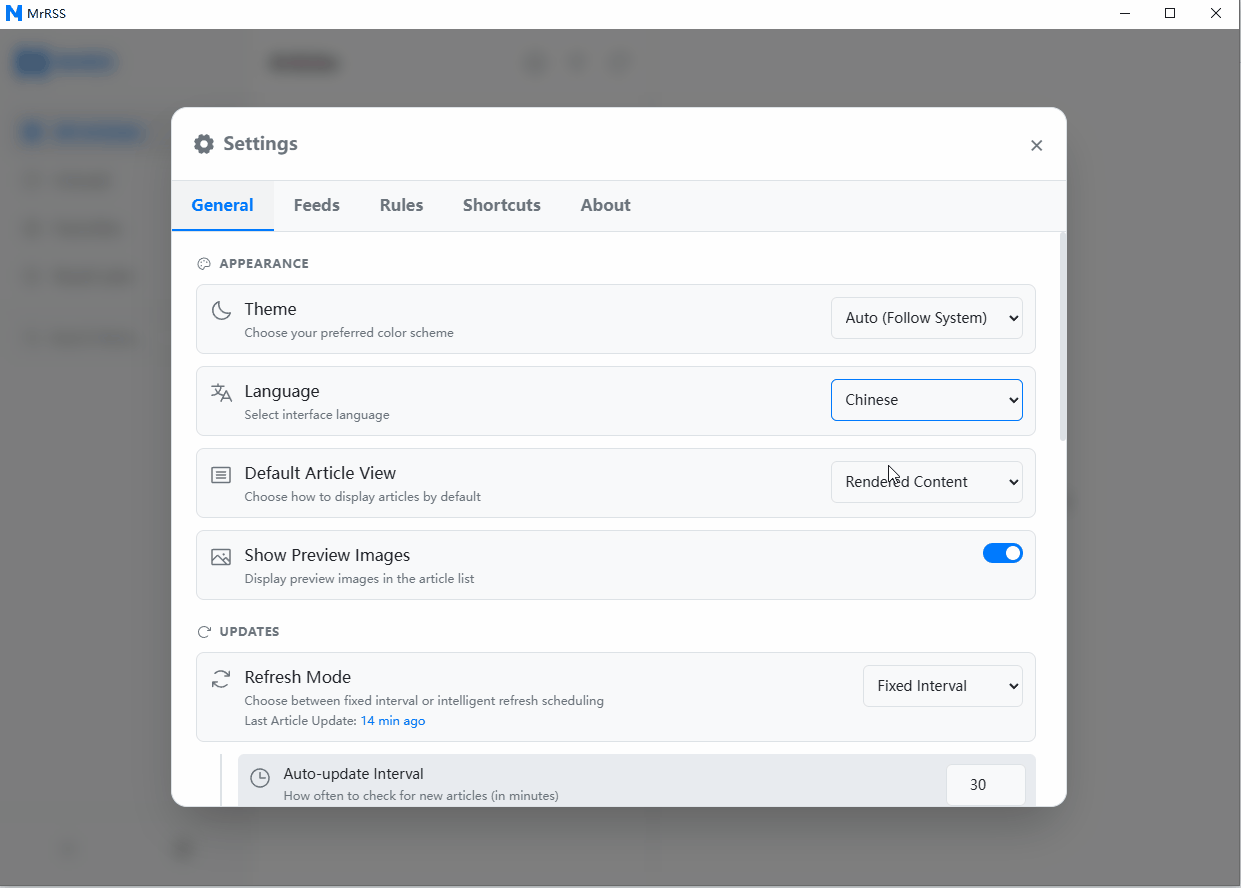Disable the Show Preview Images toggle
Viewport: 1241px width, 888px height.
coord(1002,553)
